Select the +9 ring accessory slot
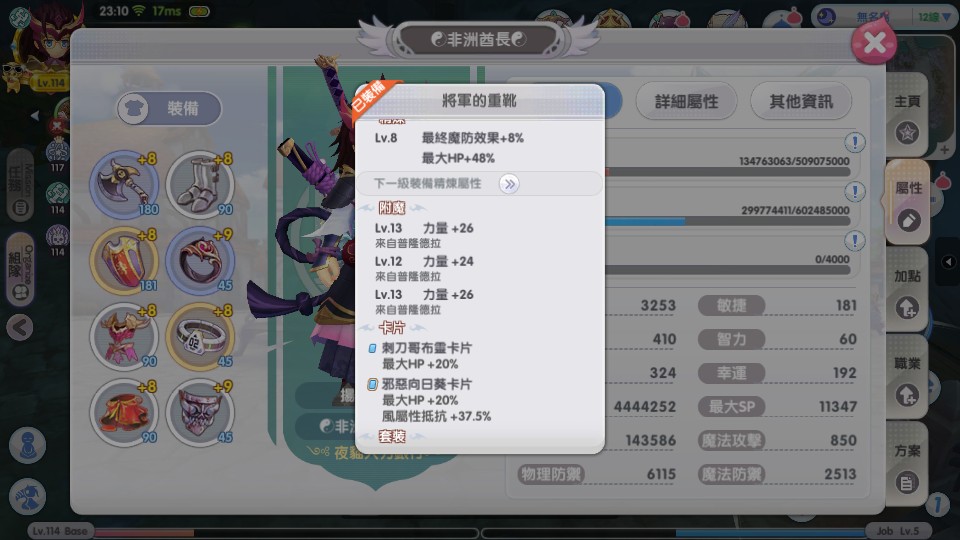This screenshot has width=960, height=540. (x=200, y=260)
